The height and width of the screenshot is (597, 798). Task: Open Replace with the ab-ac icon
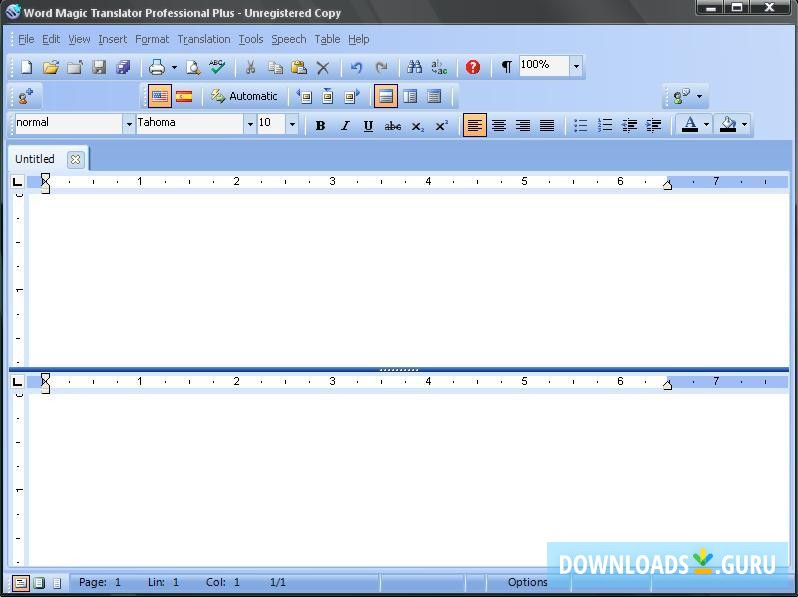tap(439, 67)
